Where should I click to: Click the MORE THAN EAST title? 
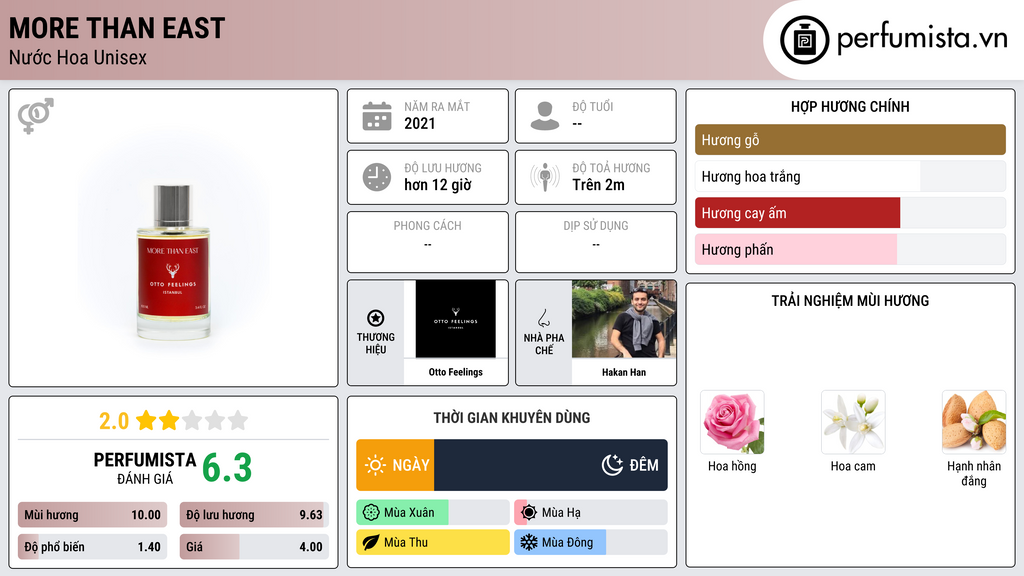pos(117,29)
